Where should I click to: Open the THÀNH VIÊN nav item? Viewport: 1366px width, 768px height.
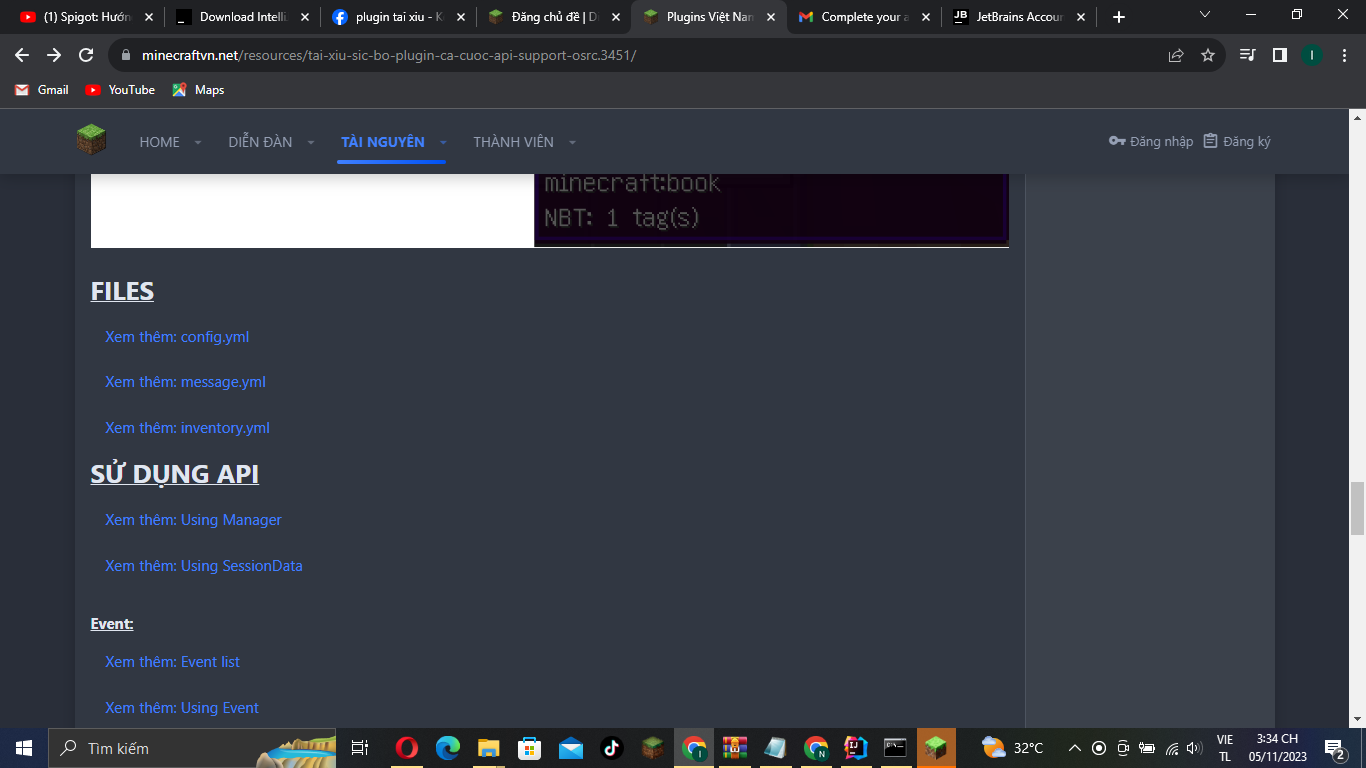point(513,142)
